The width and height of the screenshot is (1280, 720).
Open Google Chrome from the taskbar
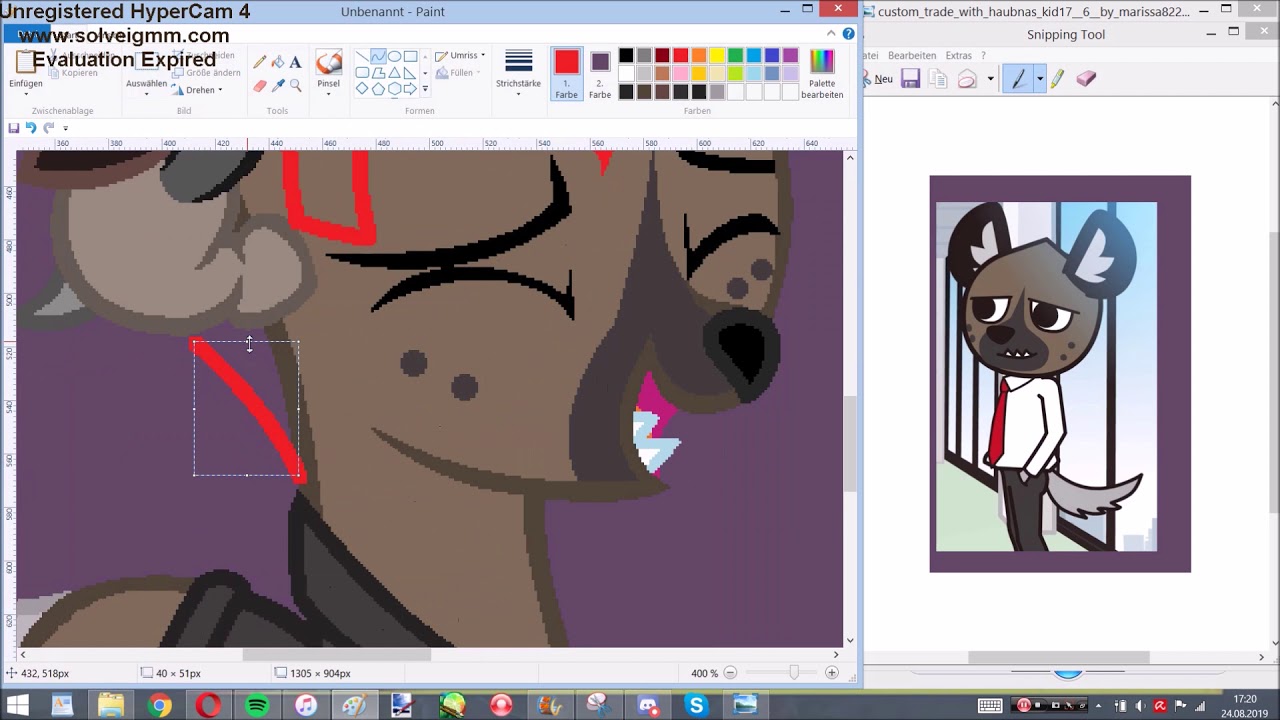pos(160,706)
